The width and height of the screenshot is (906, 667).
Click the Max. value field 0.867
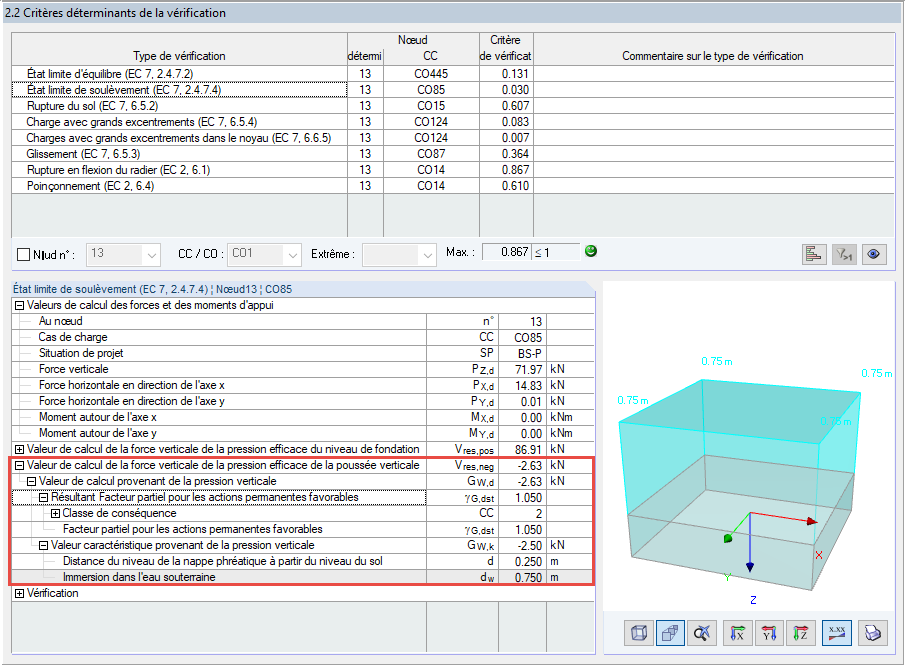click(506, 252)
